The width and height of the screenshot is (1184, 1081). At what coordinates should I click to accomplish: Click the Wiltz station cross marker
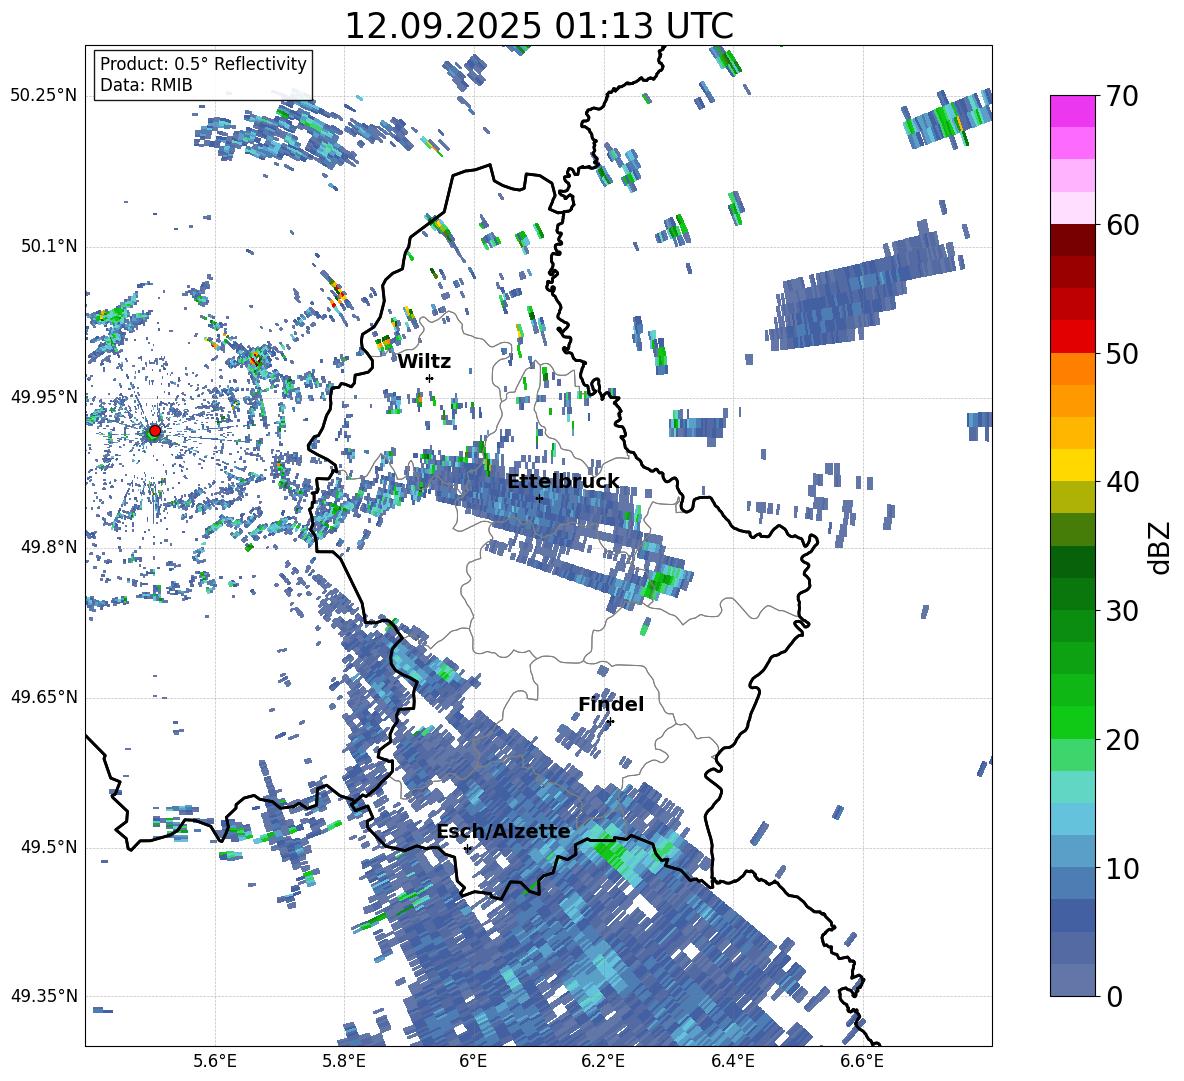pos(430,378)
